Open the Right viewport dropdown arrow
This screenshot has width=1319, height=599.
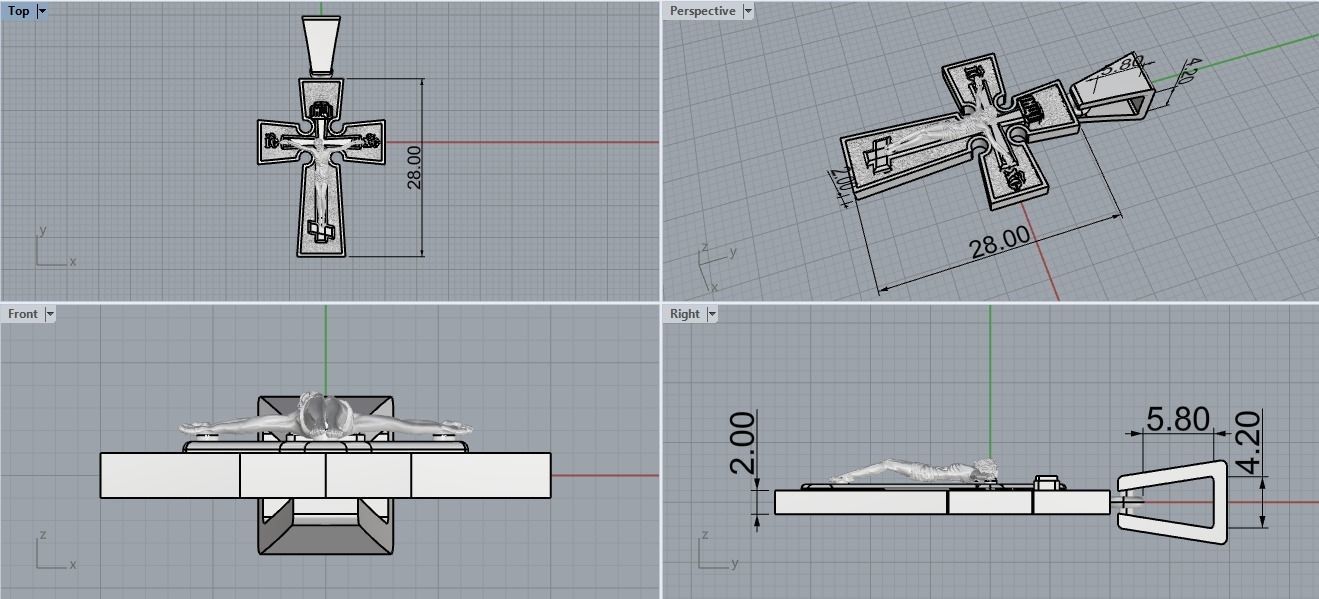(712, 314)
